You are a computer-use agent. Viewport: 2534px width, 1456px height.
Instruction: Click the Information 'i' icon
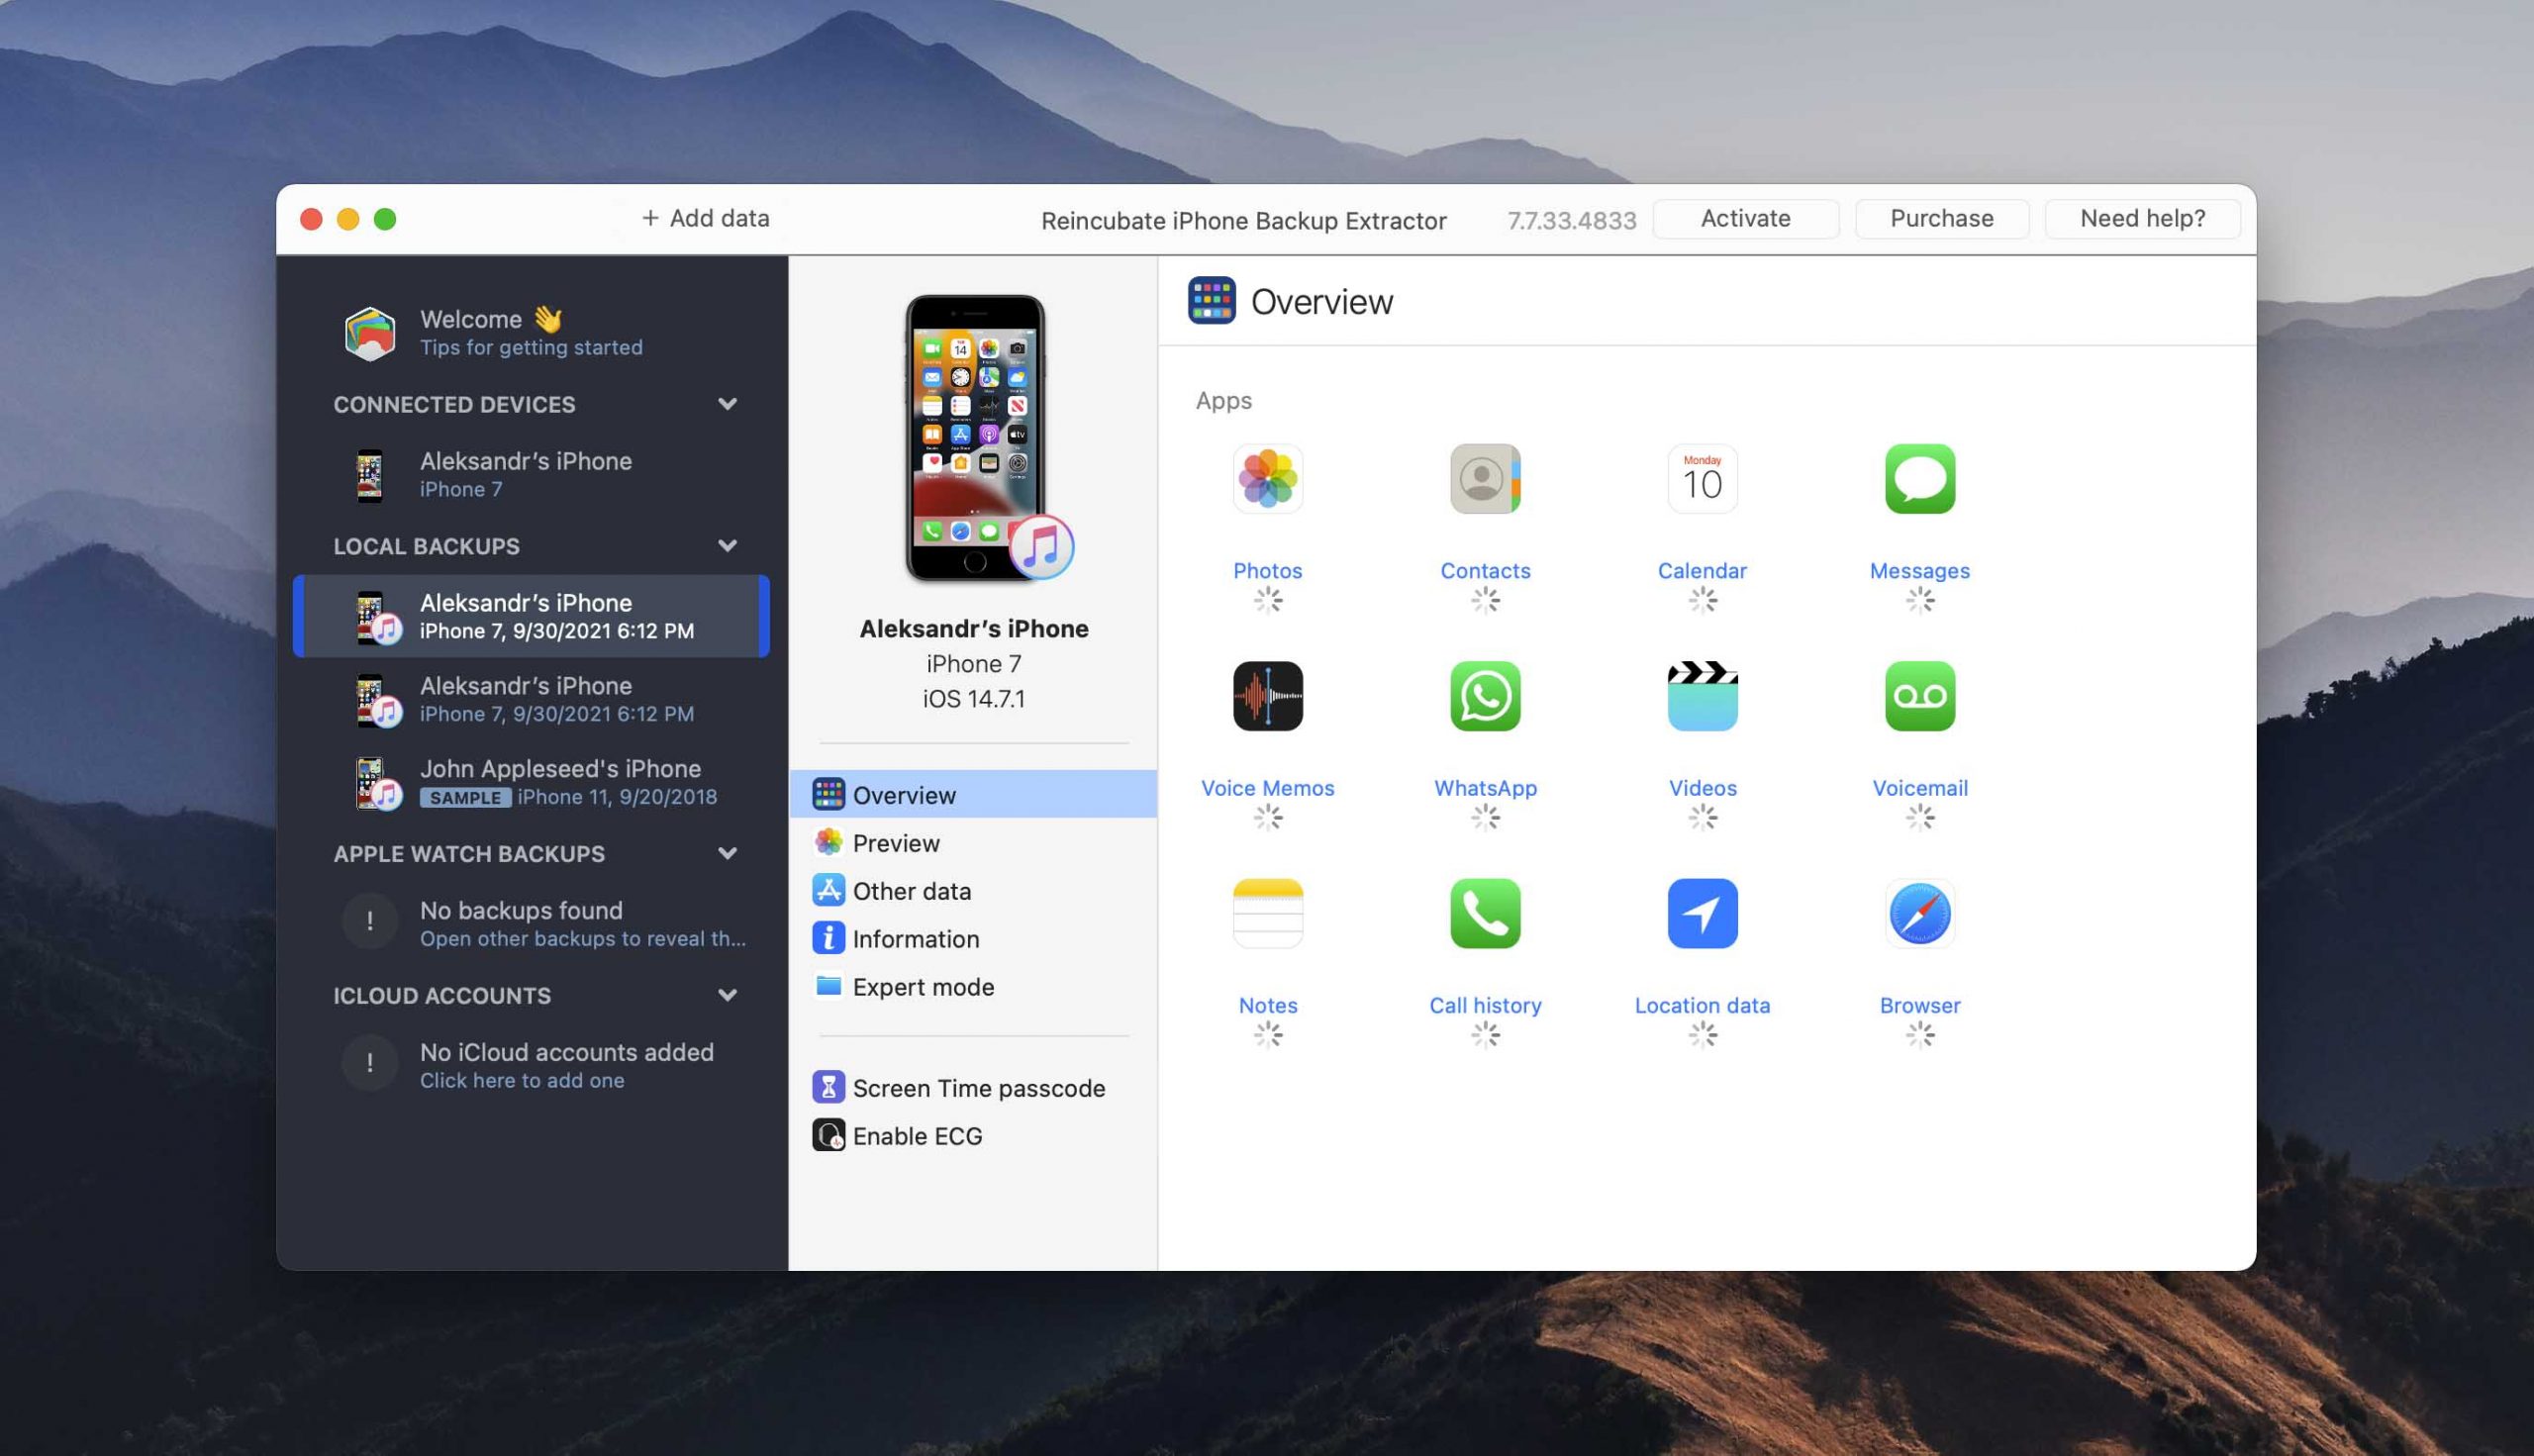pos(828,938)
